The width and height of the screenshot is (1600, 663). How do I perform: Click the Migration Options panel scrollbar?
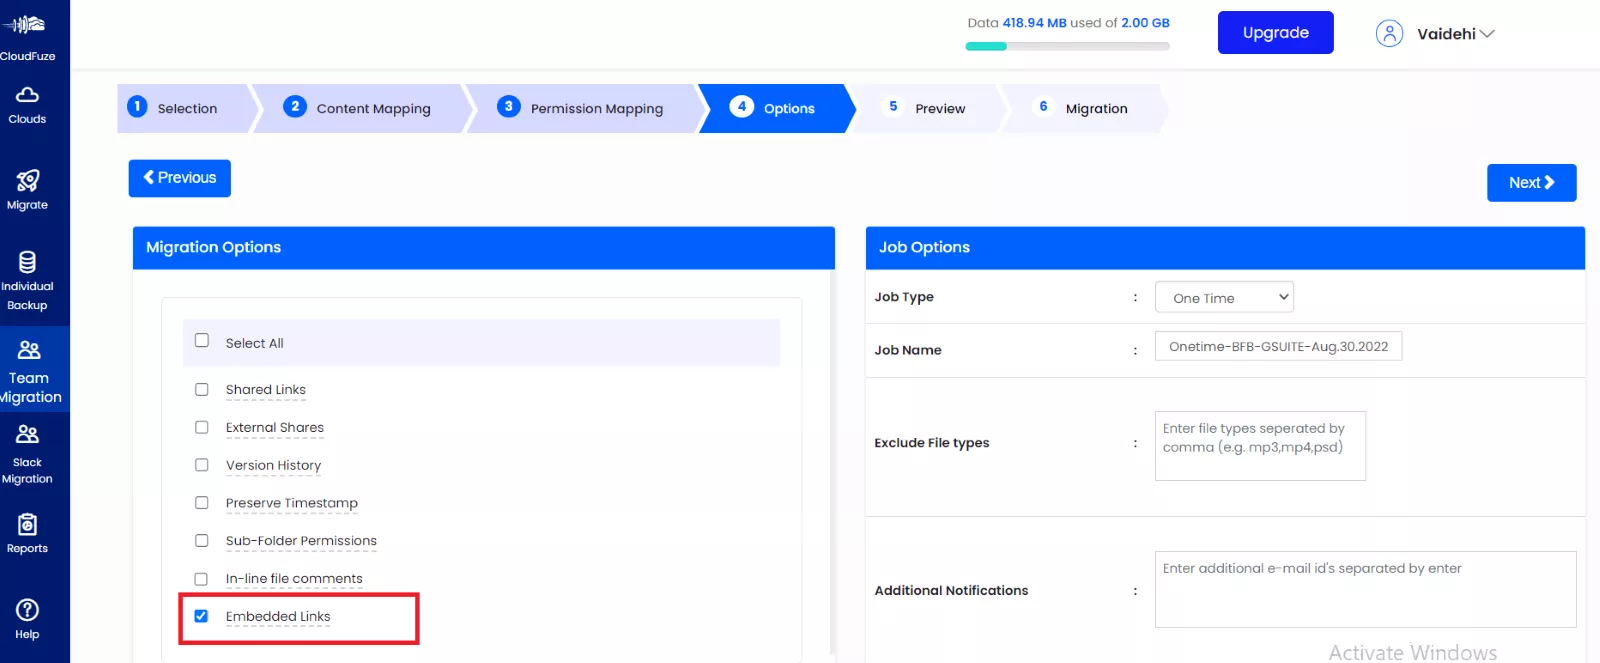(832, 460)
